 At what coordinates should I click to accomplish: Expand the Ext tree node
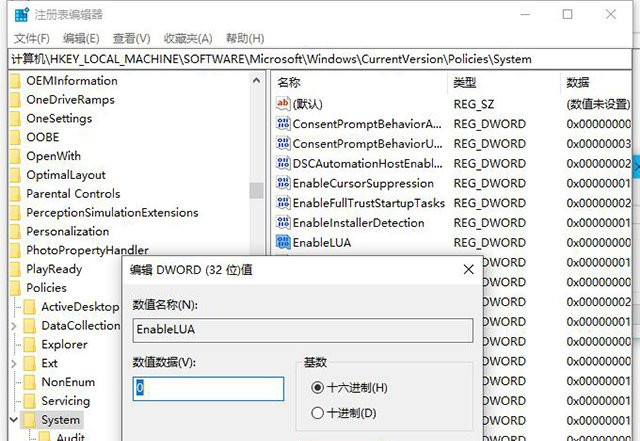tap(13, 363)
